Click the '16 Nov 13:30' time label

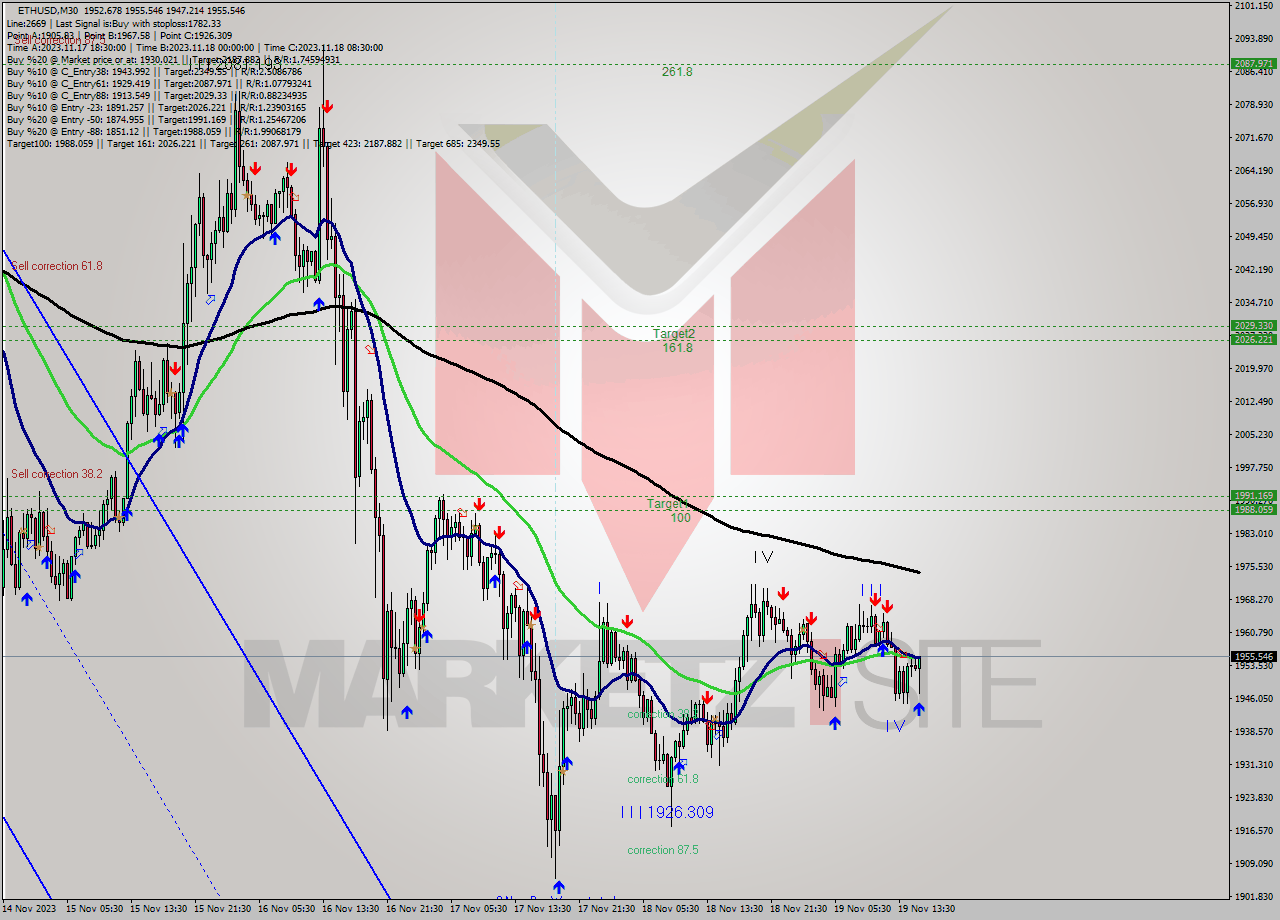[351, 910]
